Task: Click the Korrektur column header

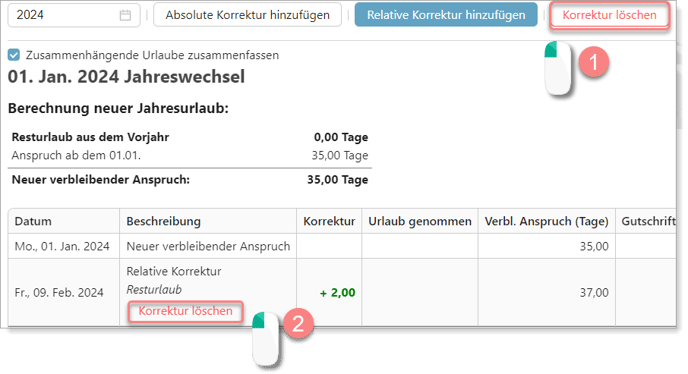Action: (x=329, y=221)
